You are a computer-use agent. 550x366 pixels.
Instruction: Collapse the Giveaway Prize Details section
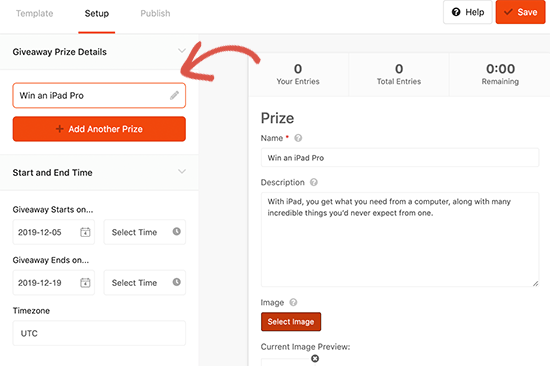(182, 51)
